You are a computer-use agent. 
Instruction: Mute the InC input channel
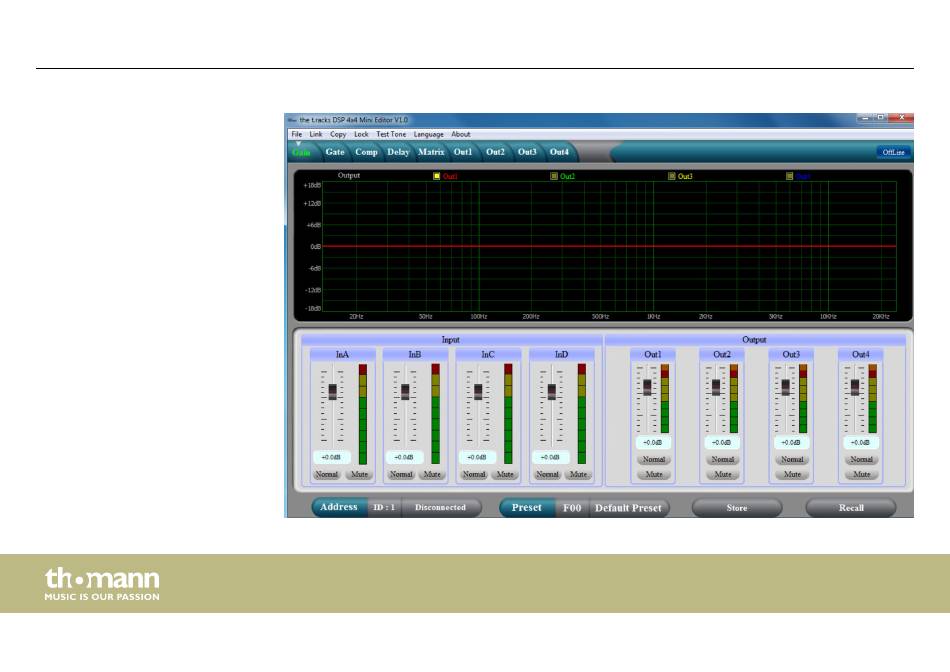(505, 474)
